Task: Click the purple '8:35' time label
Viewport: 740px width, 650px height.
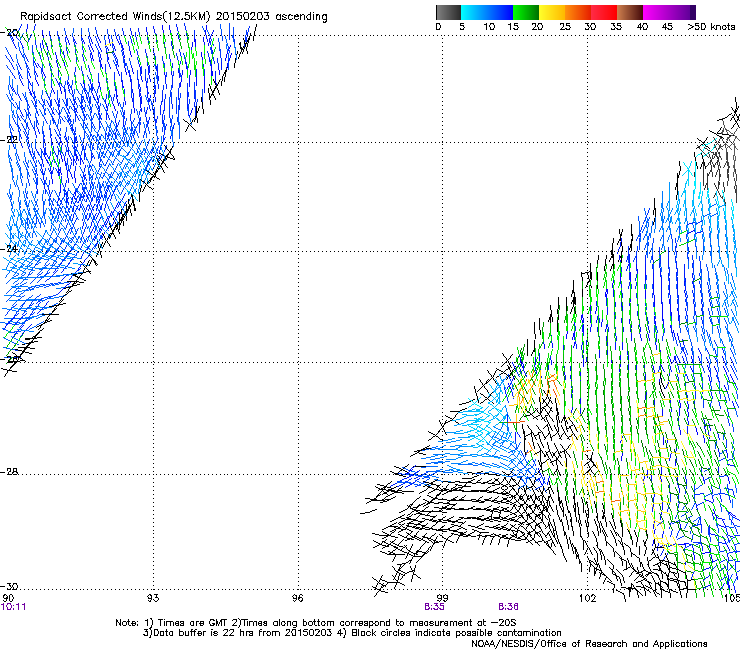Action: click(434, 607)
